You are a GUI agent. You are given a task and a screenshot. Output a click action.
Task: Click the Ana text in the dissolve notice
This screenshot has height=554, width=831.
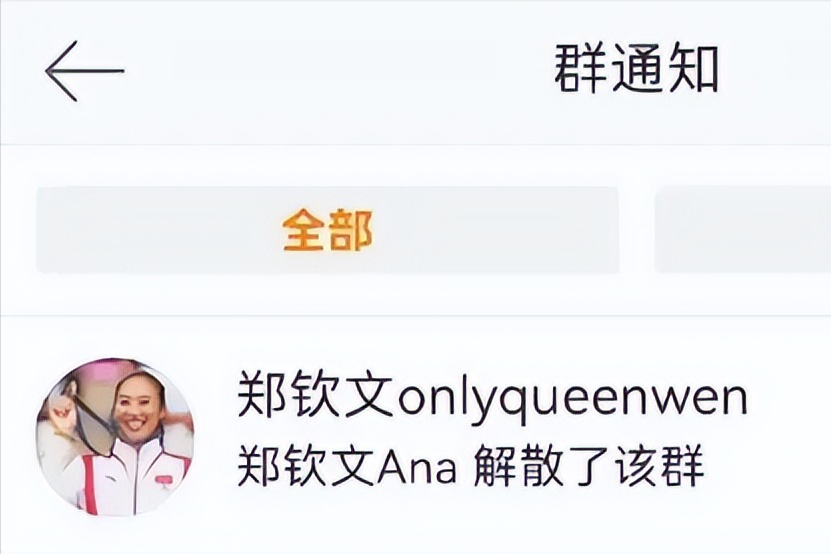click(x=417, y=468)
